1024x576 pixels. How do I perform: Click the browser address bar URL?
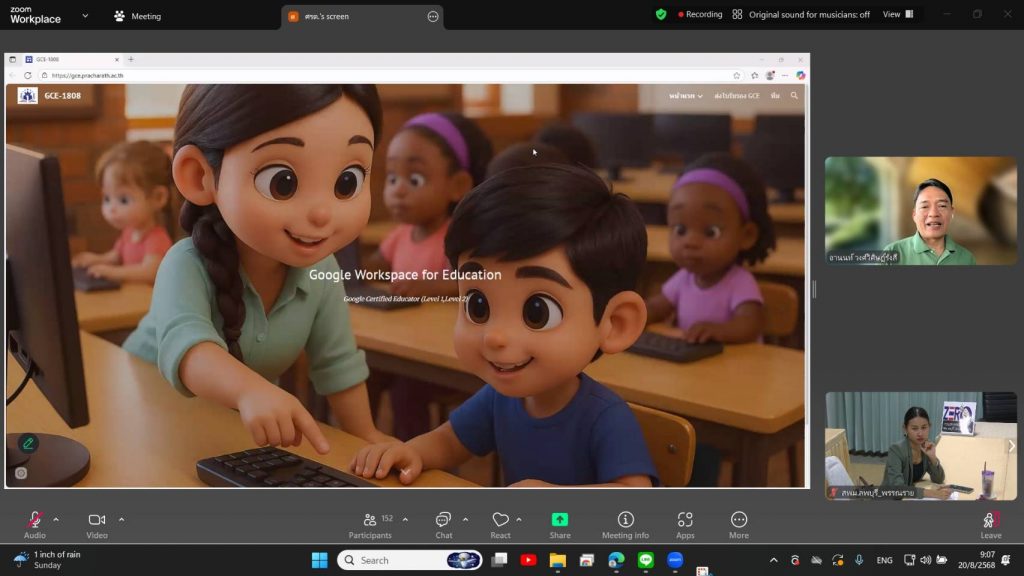pos(88,76)
